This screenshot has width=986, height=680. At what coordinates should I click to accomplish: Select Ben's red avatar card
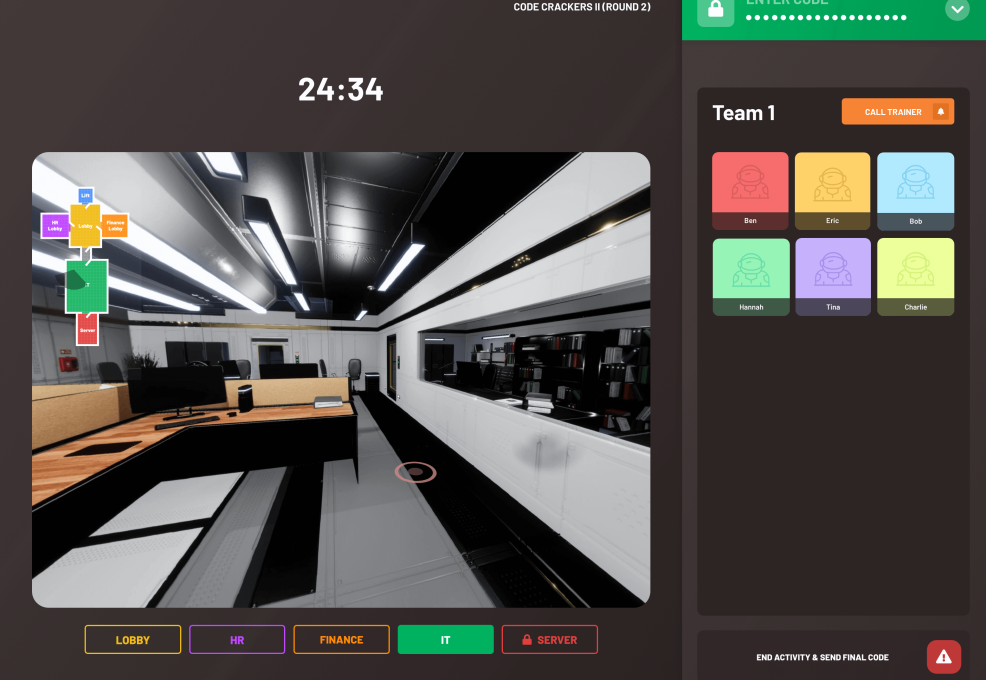click(750, 191)
